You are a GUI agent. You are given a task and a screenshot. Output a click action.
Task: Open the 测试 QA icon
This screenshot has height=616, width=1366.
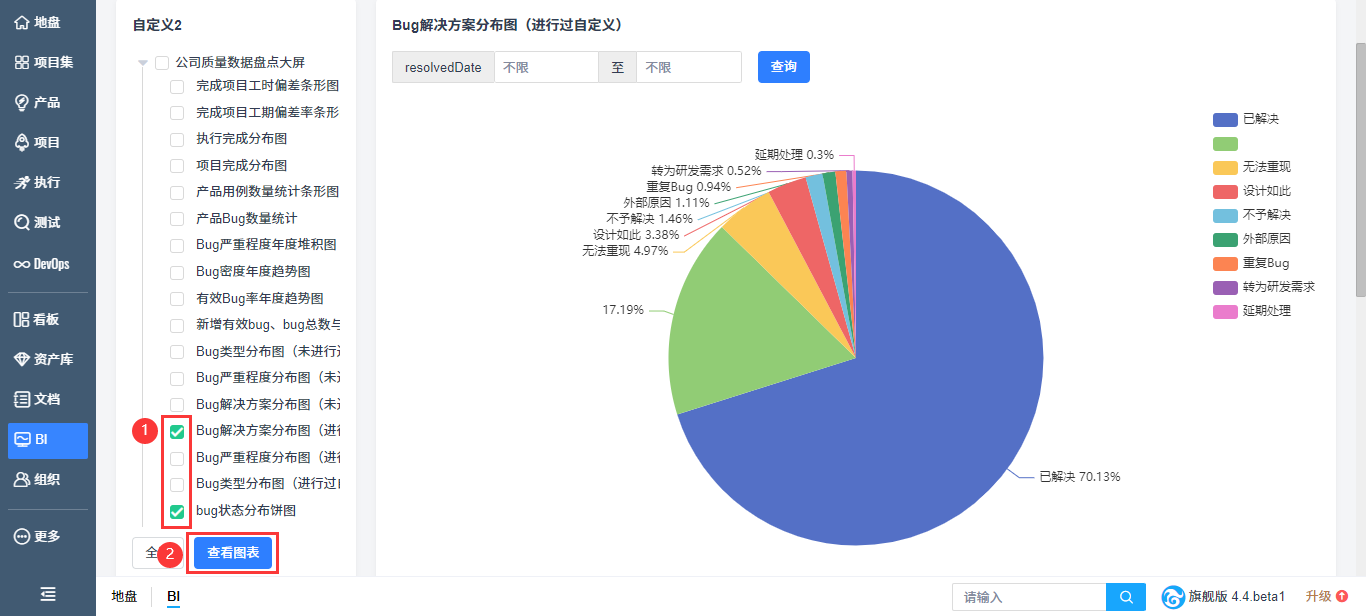coord(22,222)
